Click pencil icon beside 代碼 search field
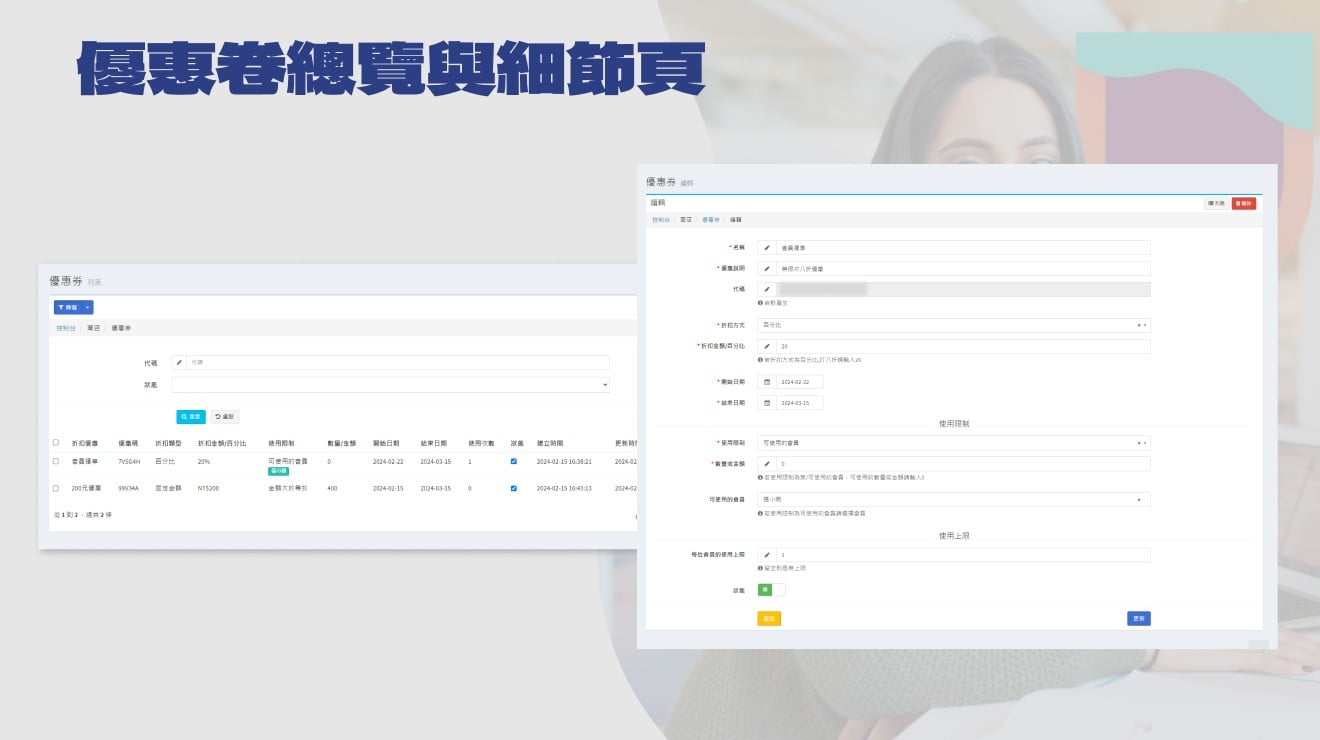This screenshot has width=1320, height=740. [x=179, y=362]
